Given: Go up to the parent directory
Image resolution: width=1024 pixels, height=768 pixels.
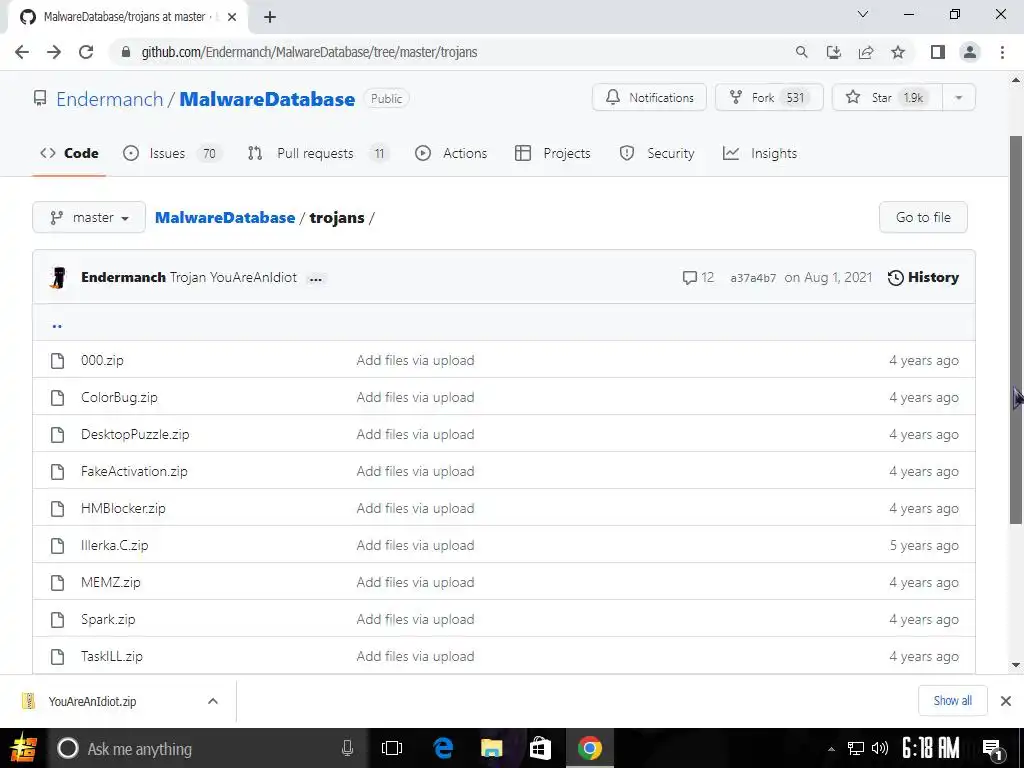Looking at the screenshot, I should [57, 325].
